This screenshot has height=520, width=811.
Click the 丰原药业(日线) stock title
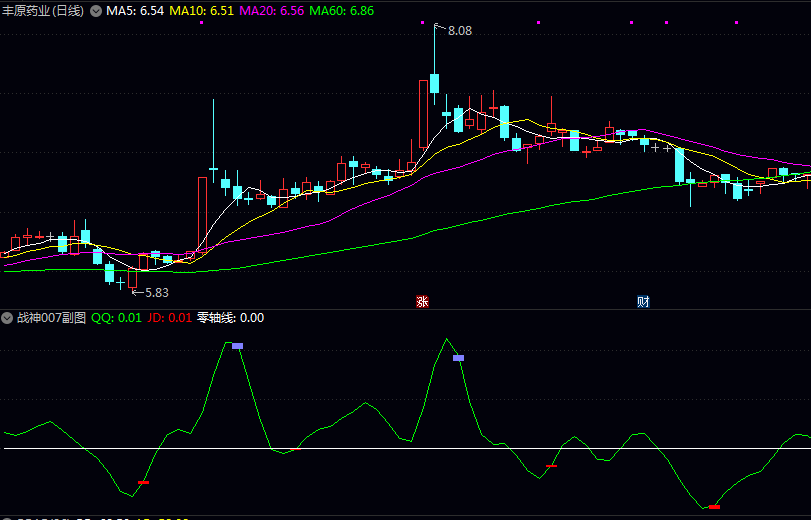coord(43,11)
